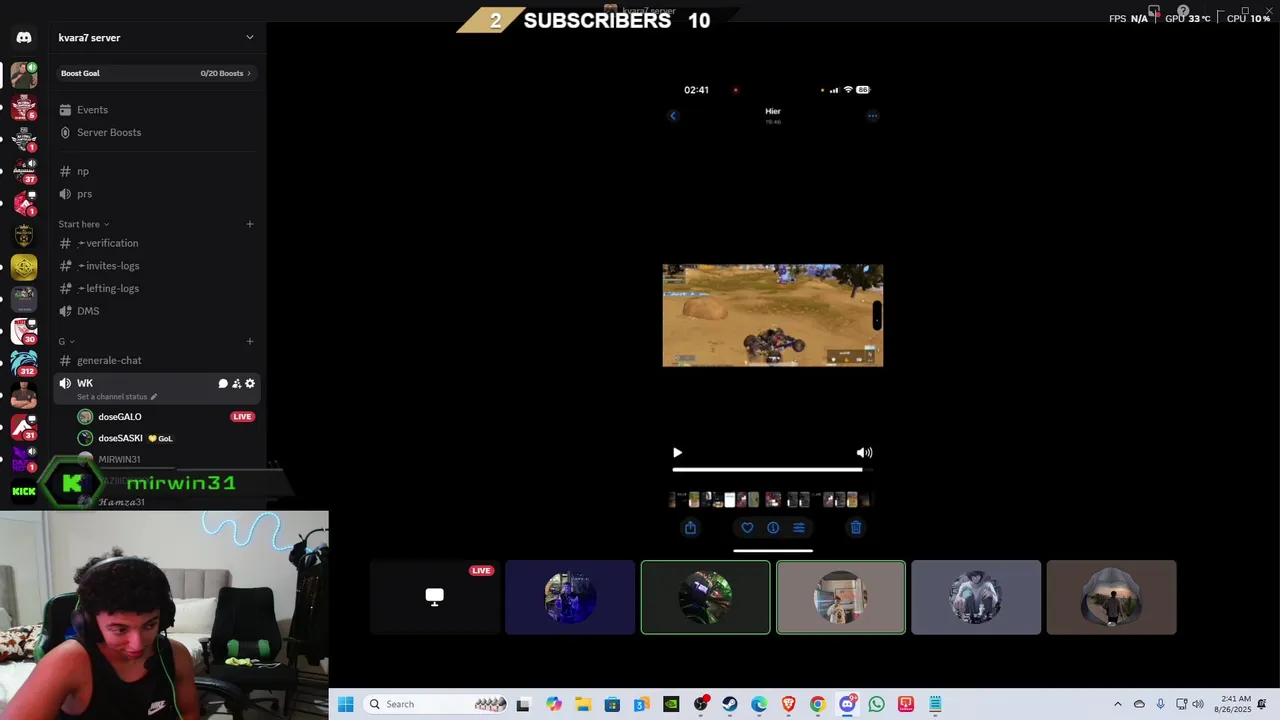1280x720 pixels.
Task: Open WK channel chat bubble icon
Action: tap(223, 383)
